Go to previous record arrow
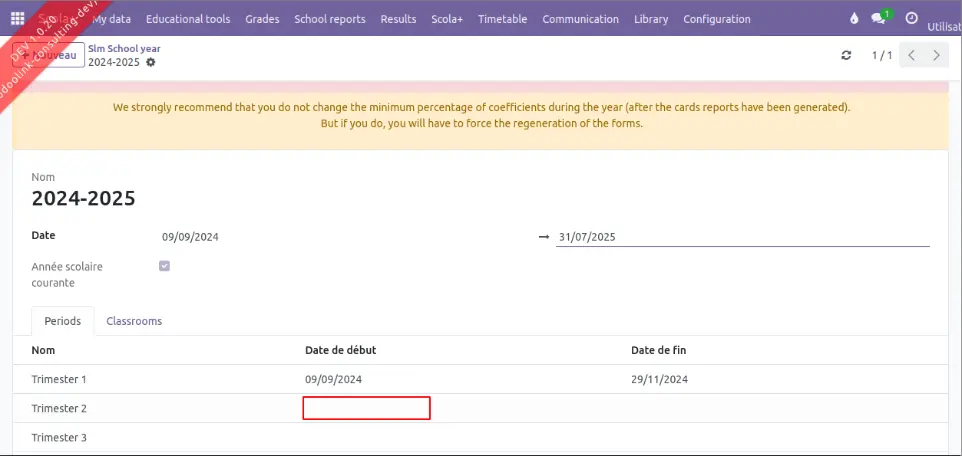This screenshot has height=456, width=962. coord(912,55)
